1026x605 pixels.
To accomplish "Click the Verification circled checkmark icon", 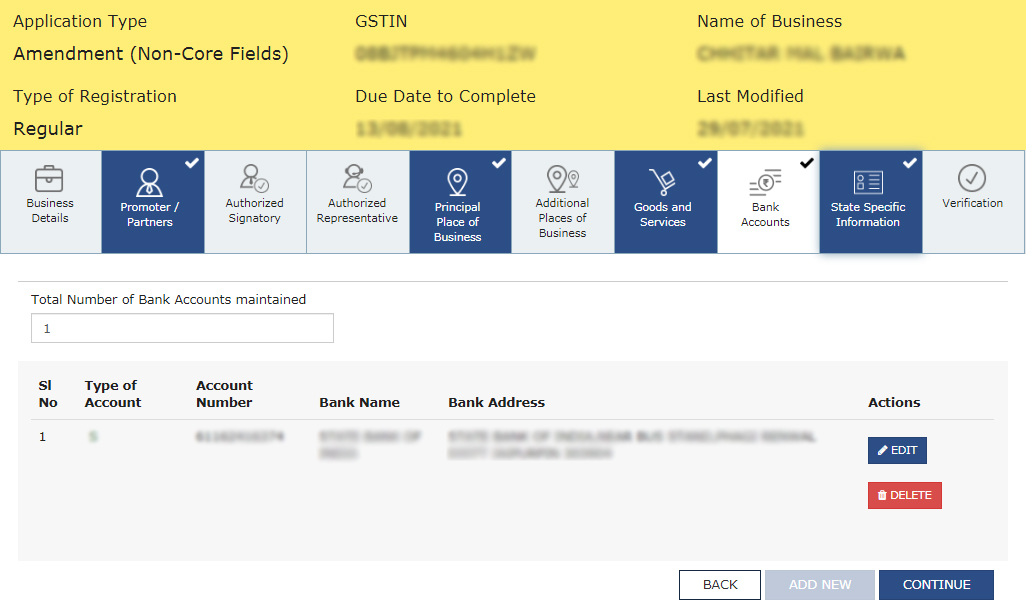I will [972, 178].
